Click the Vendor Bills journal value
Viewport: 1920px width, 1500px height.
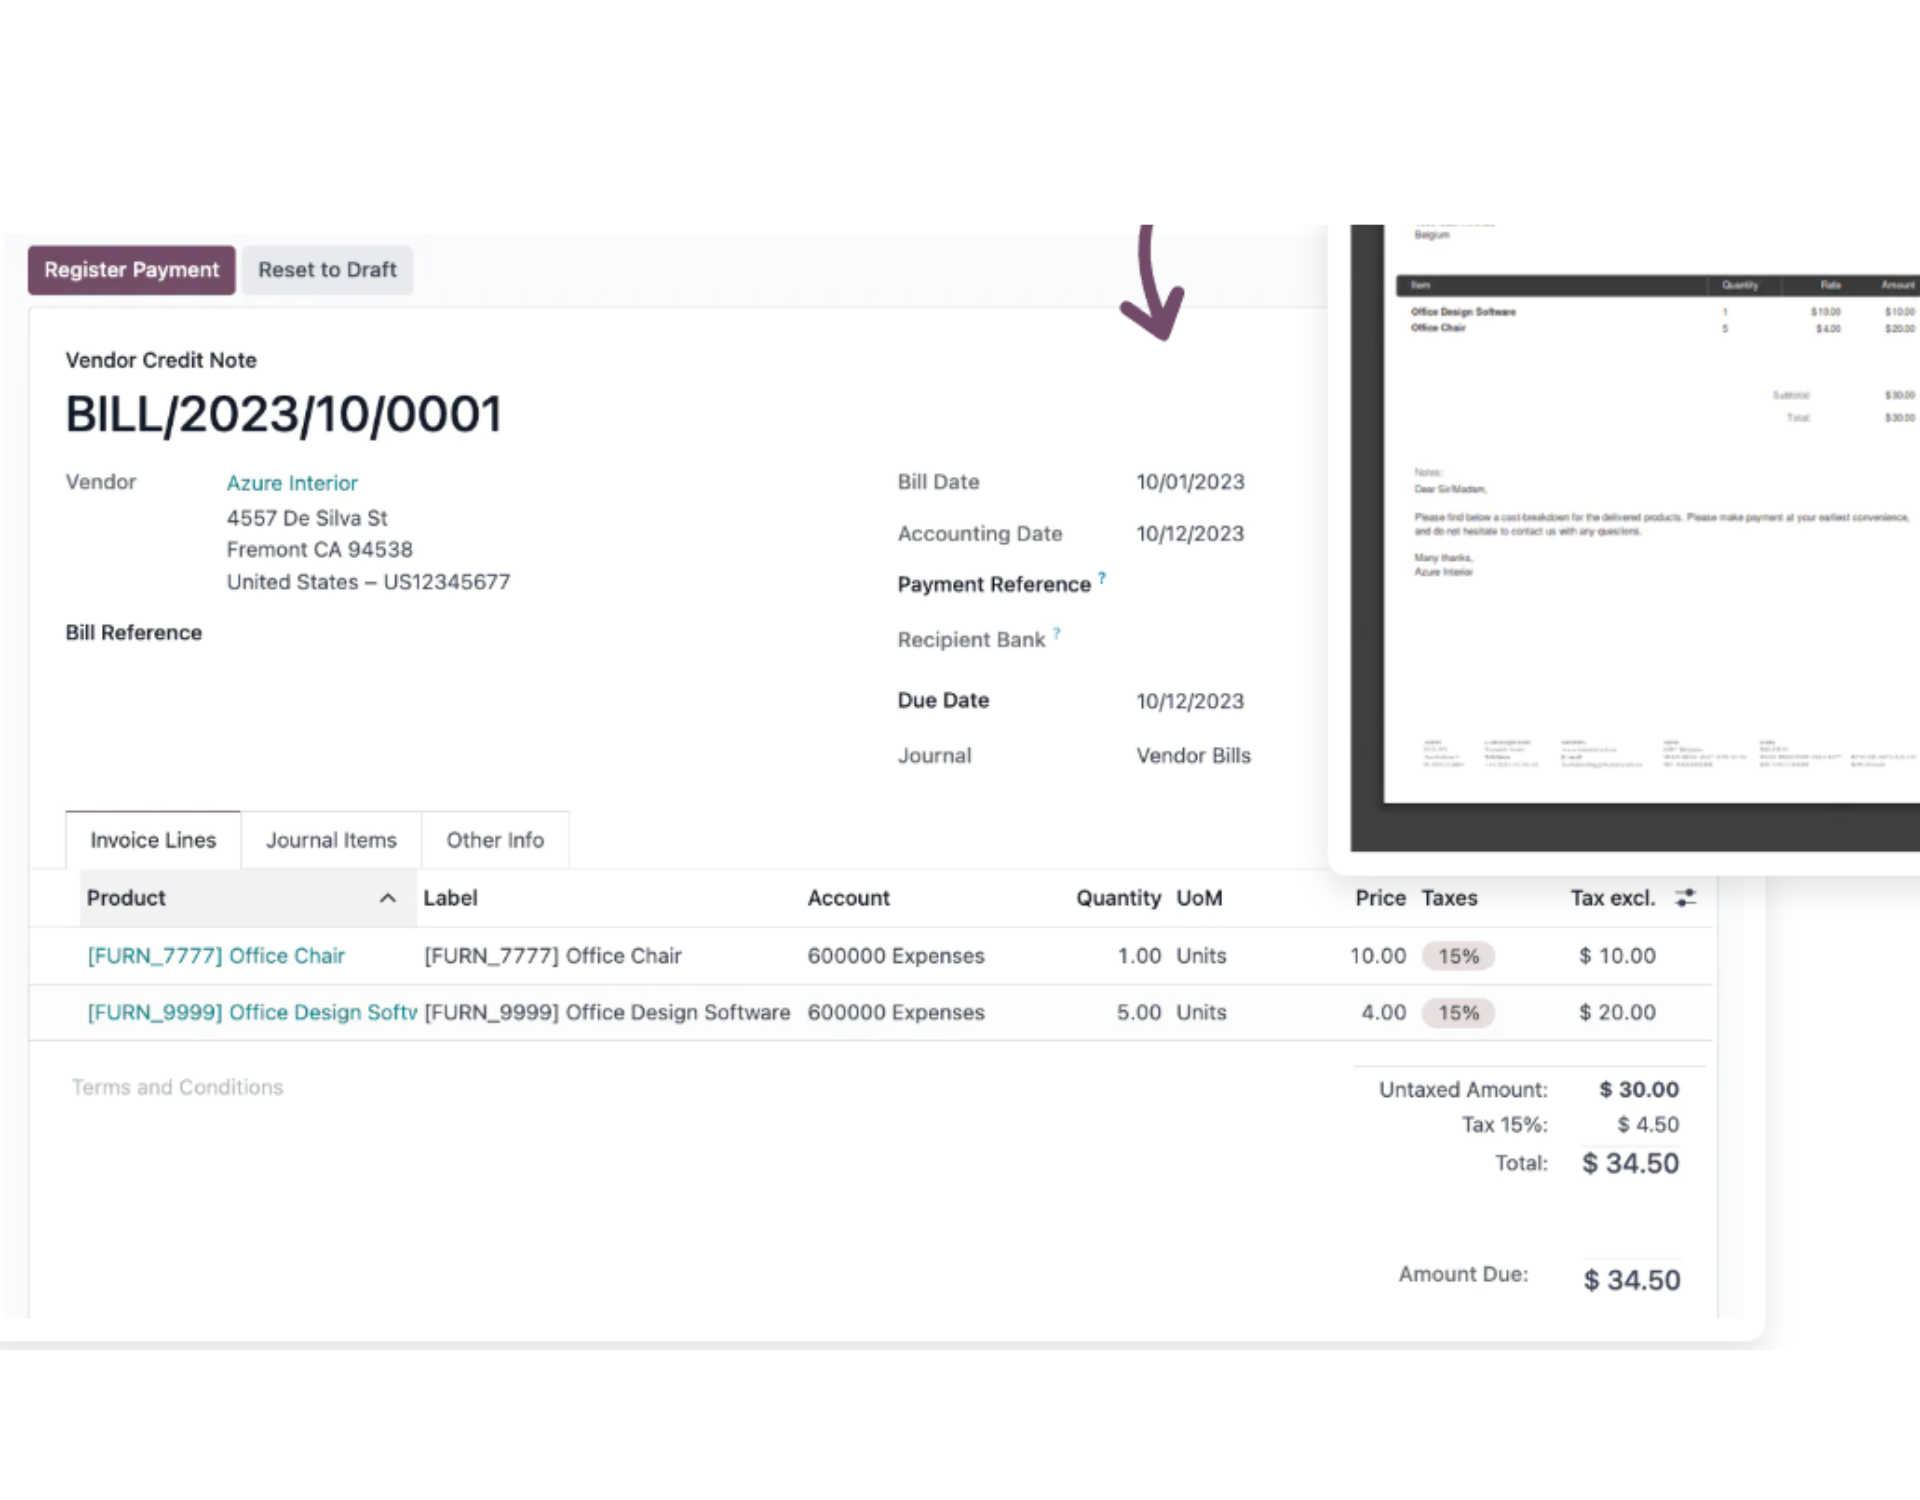click(x=1193, y=756)
